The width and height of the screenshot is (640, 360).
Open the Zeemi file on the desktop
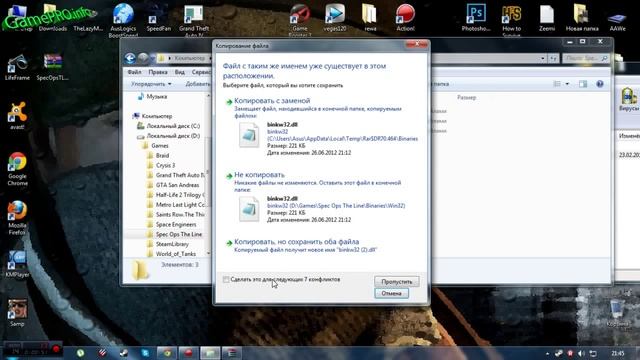(x=547, y=18)
